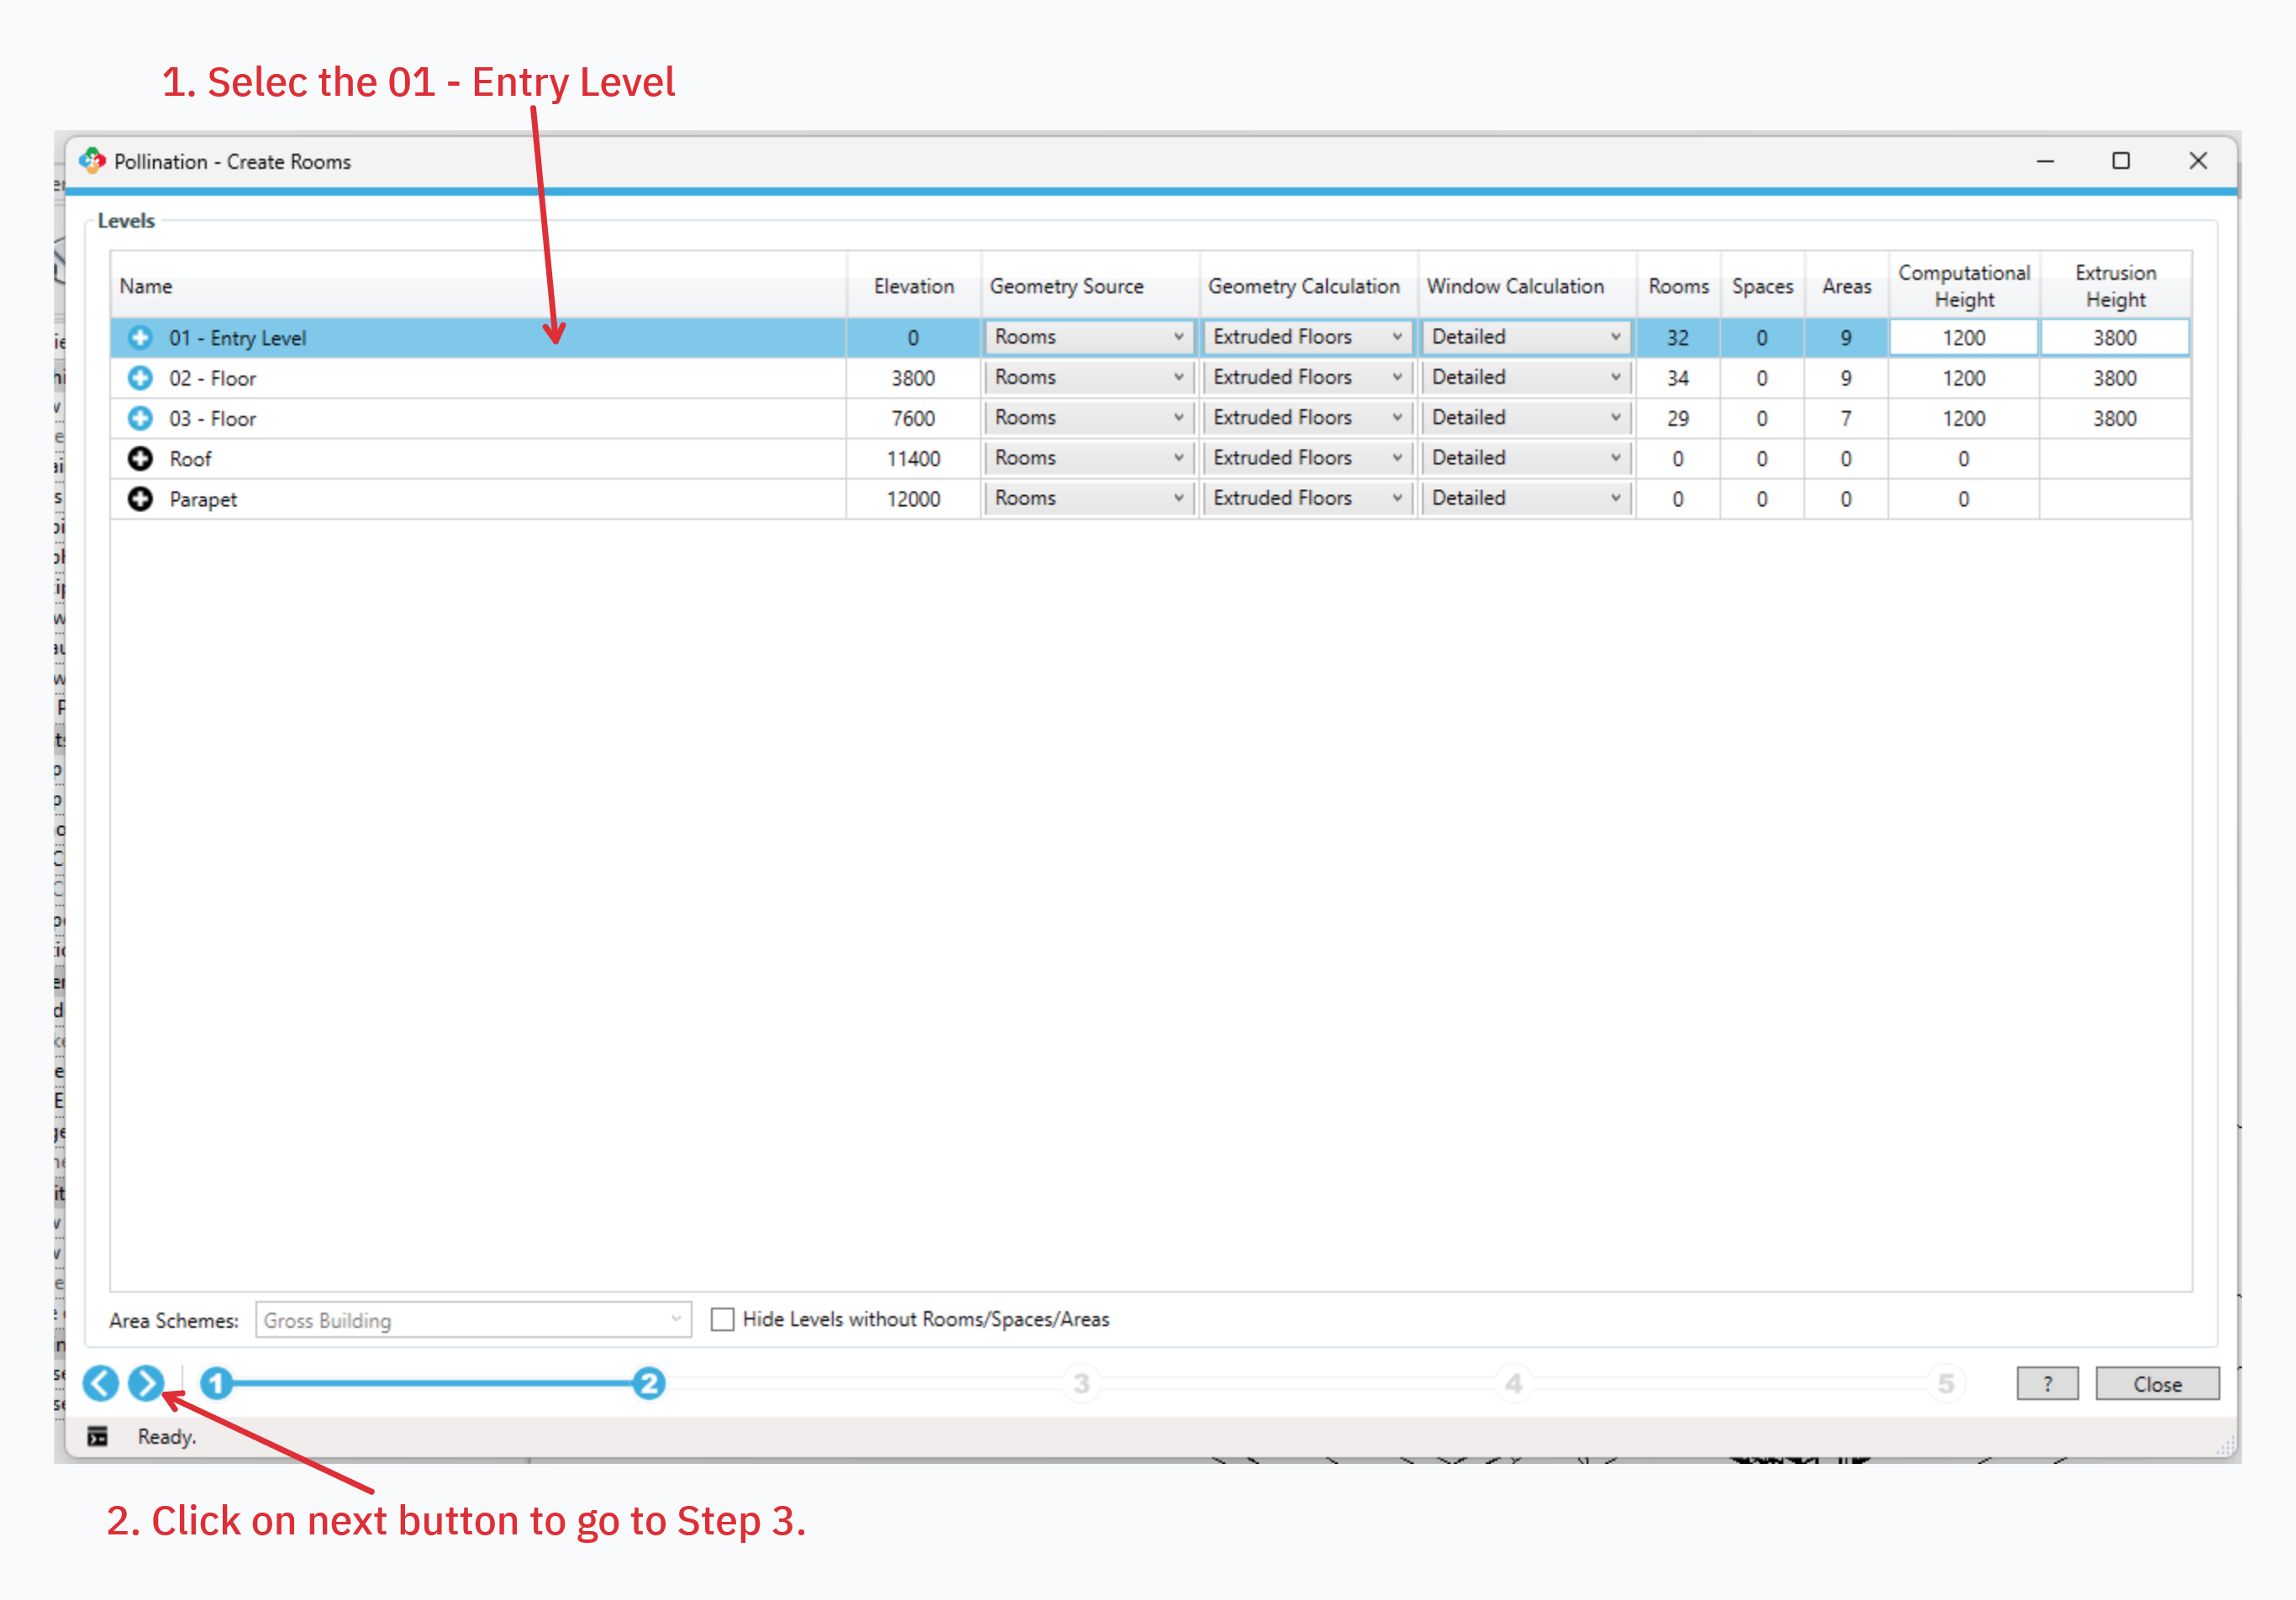The height and width of the screenshot is (1600, 2296).
Task: Edit Computational Height field for Entry Level
Action: coord(1963,338)
